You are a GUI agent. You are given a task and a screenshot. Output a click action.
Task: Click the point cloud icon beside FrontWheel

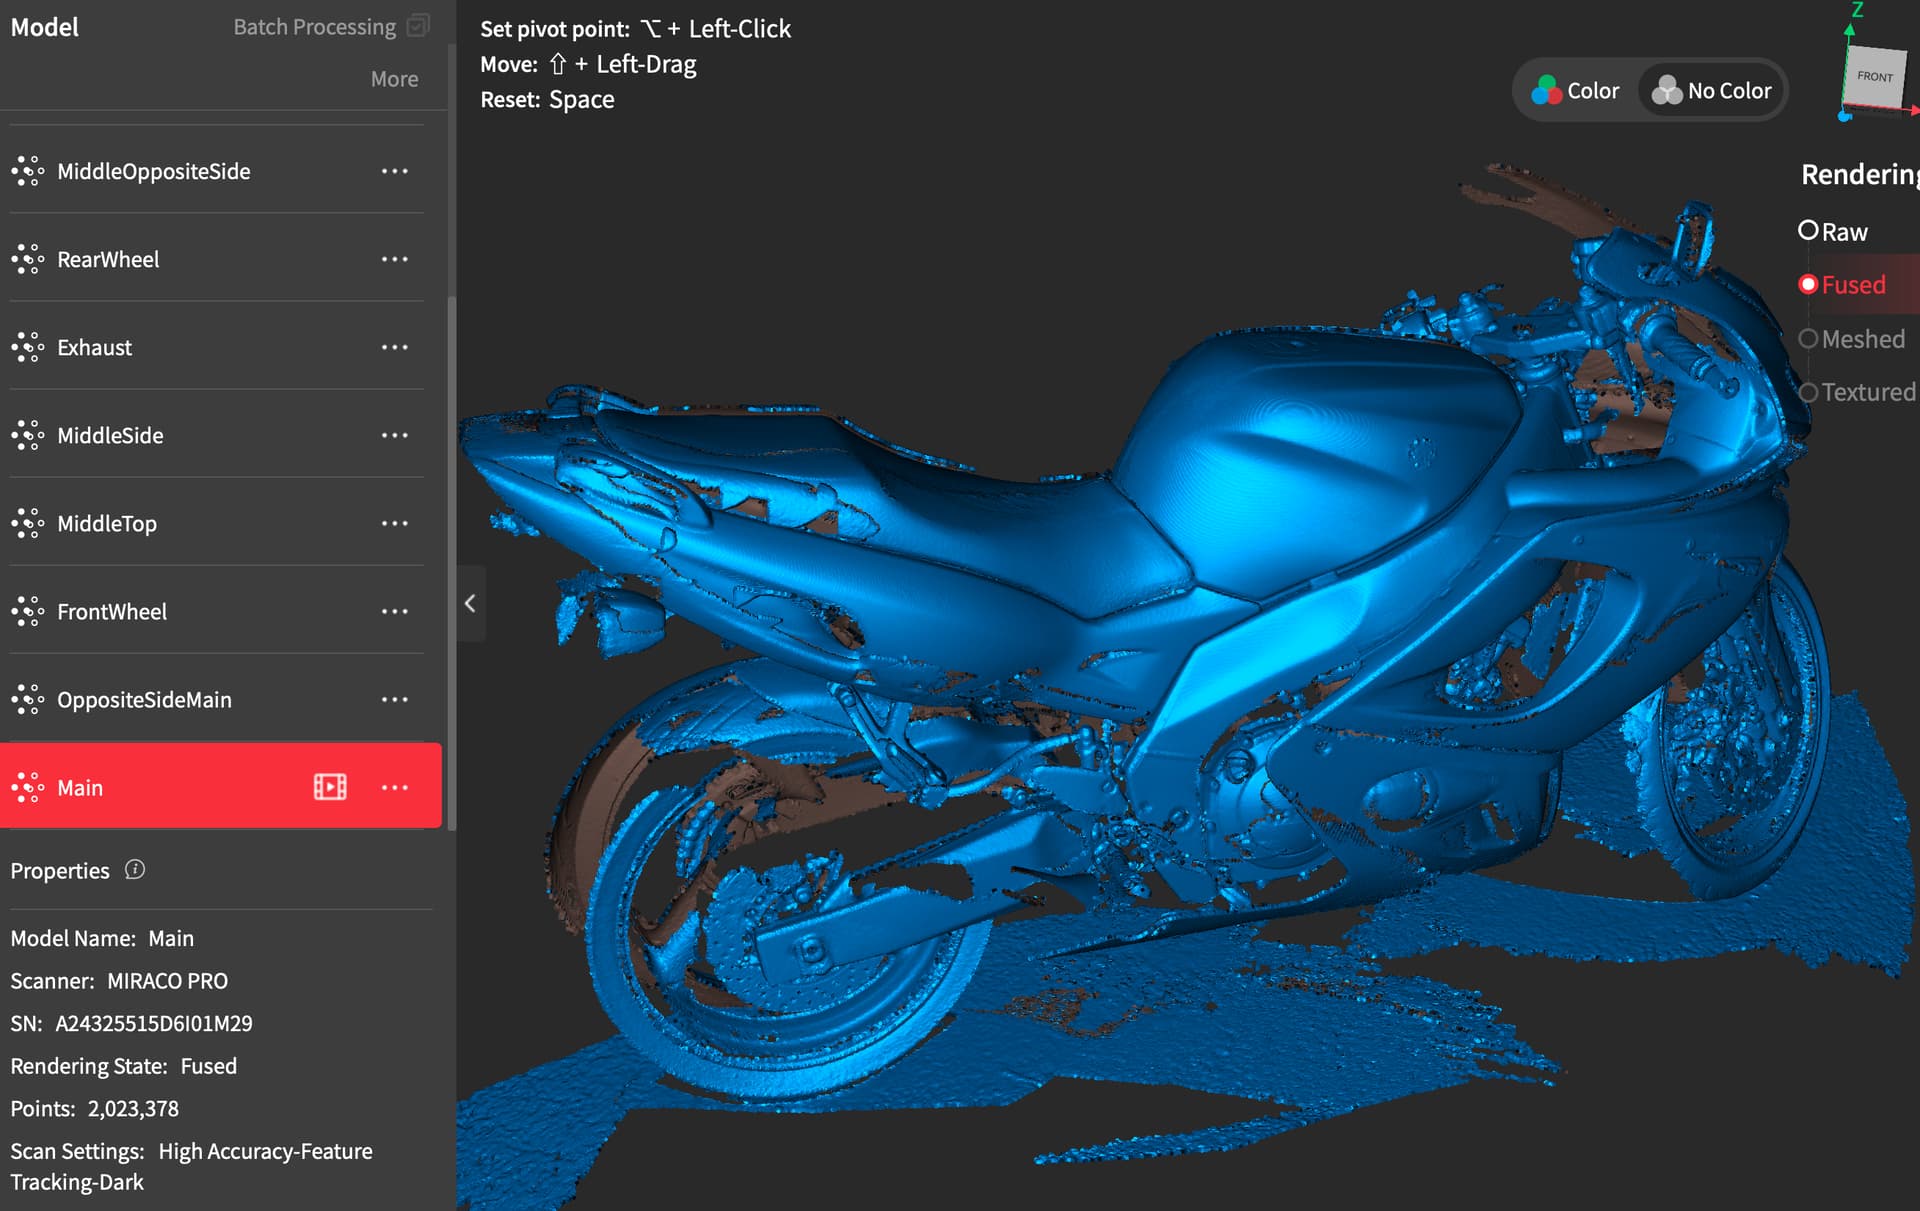(27, 611)
